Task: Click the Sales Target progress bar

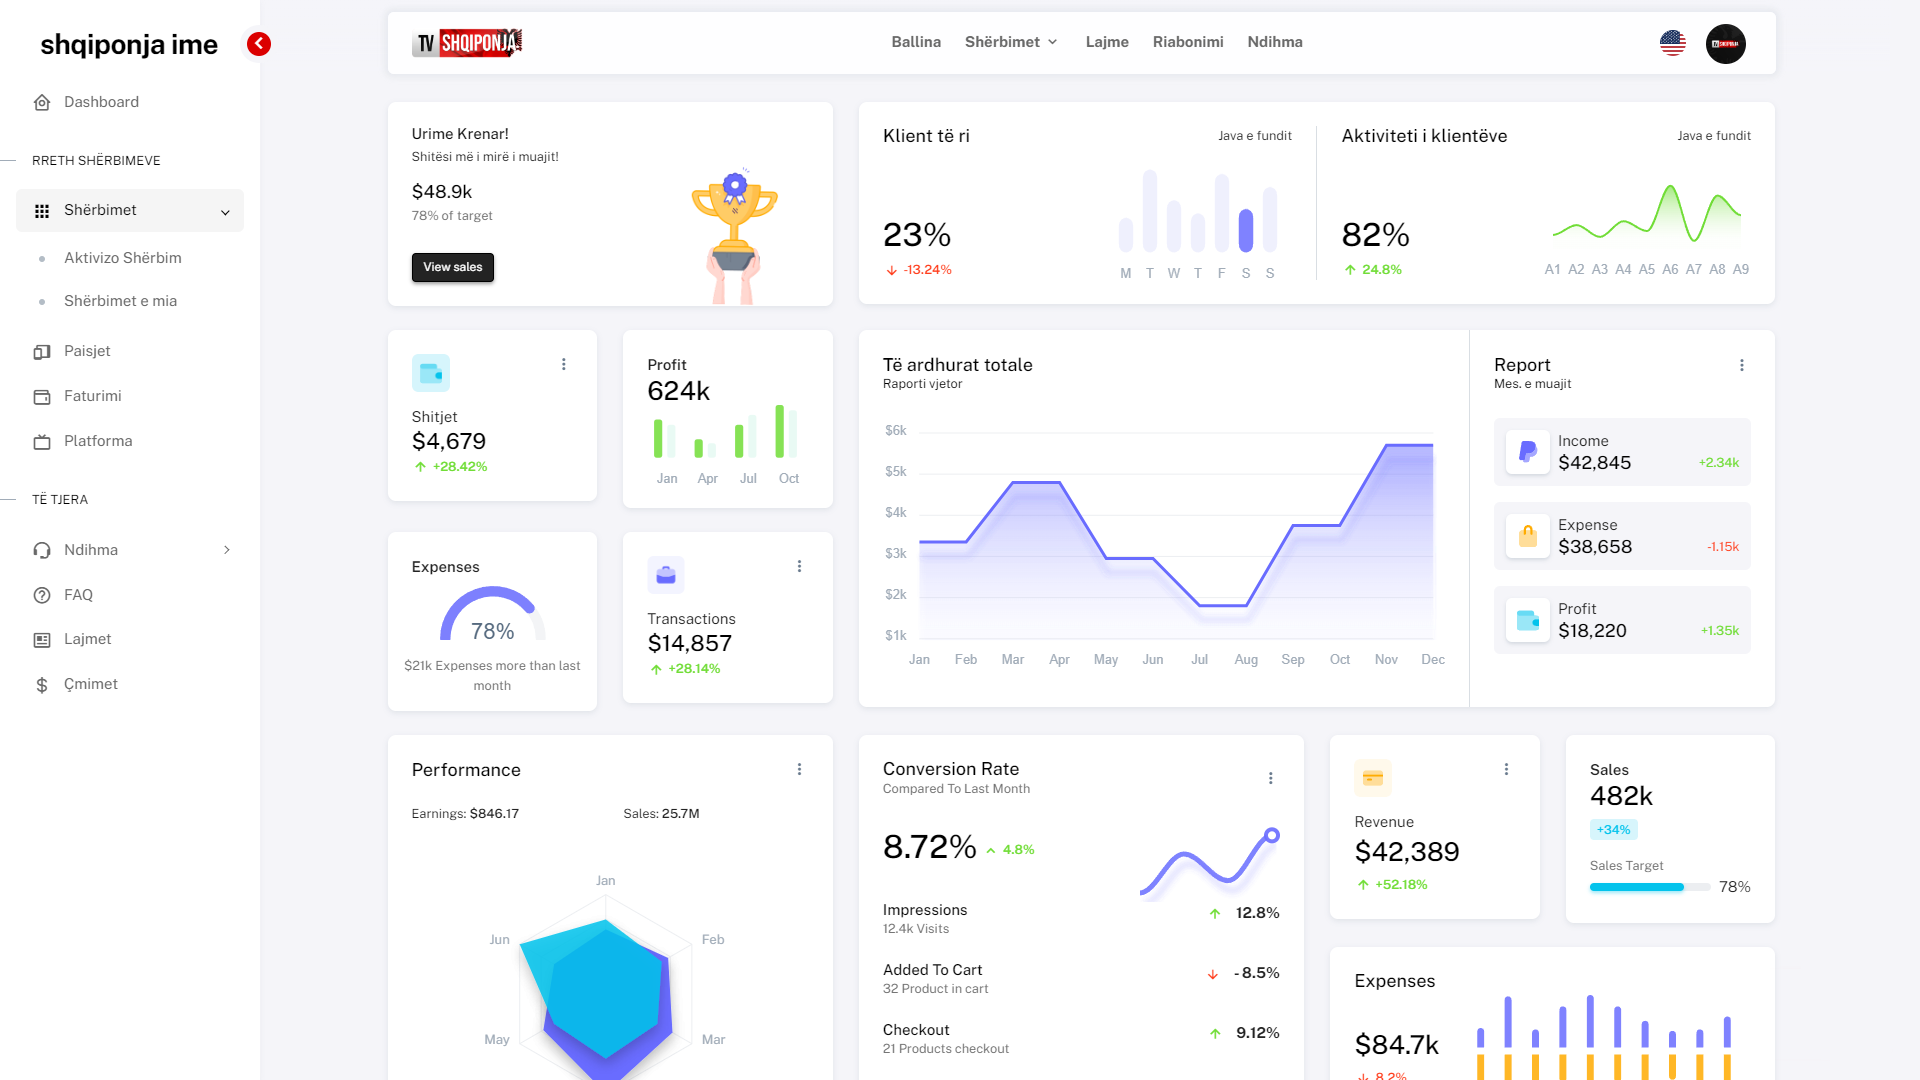Action: tap(1648, 887)
